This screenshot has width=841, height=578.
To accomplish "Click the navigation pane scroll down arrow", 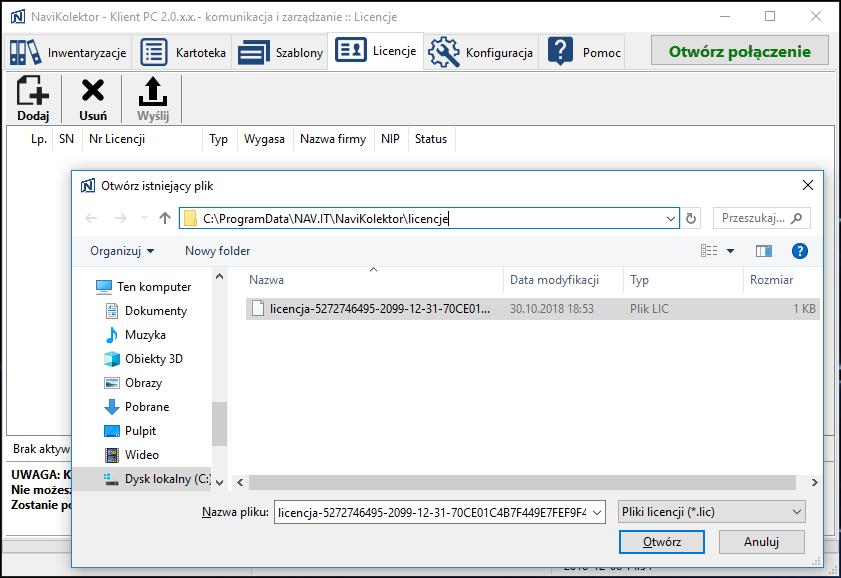I will click(x=219, y=483).
